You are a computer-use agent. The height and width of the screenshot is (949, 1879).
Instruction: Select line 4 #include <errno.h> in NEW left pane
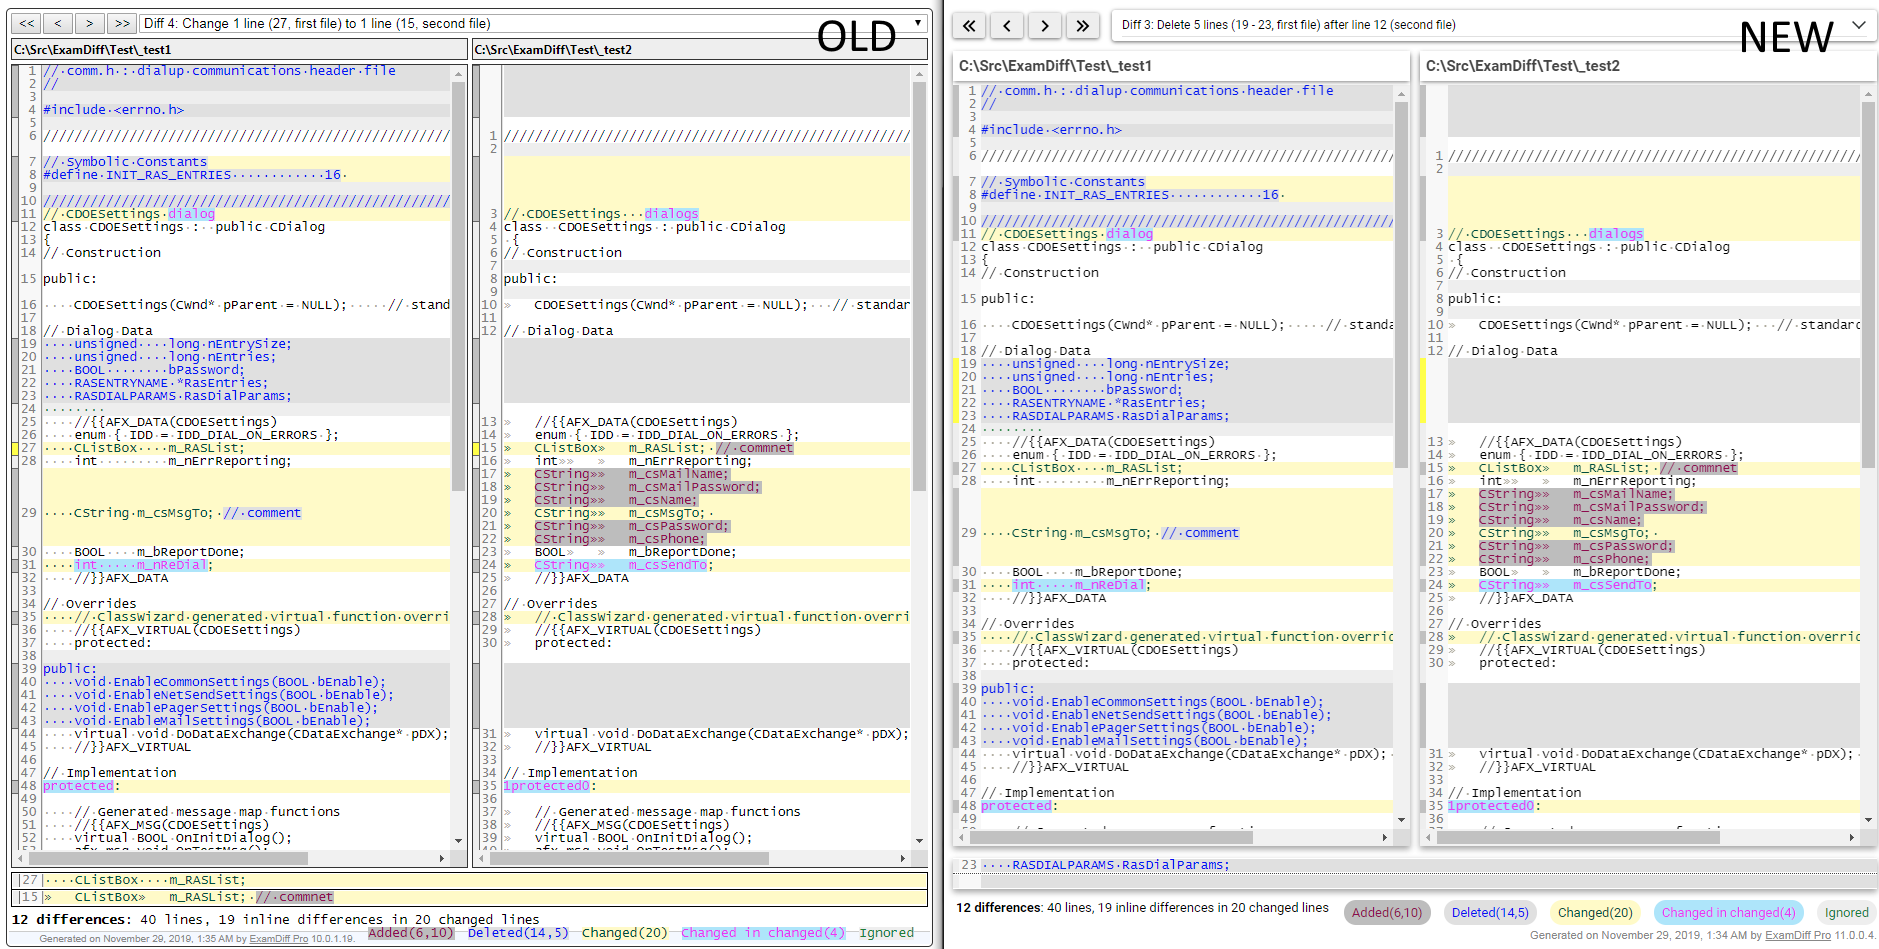pyautogui.click(x=1186, y=130)
